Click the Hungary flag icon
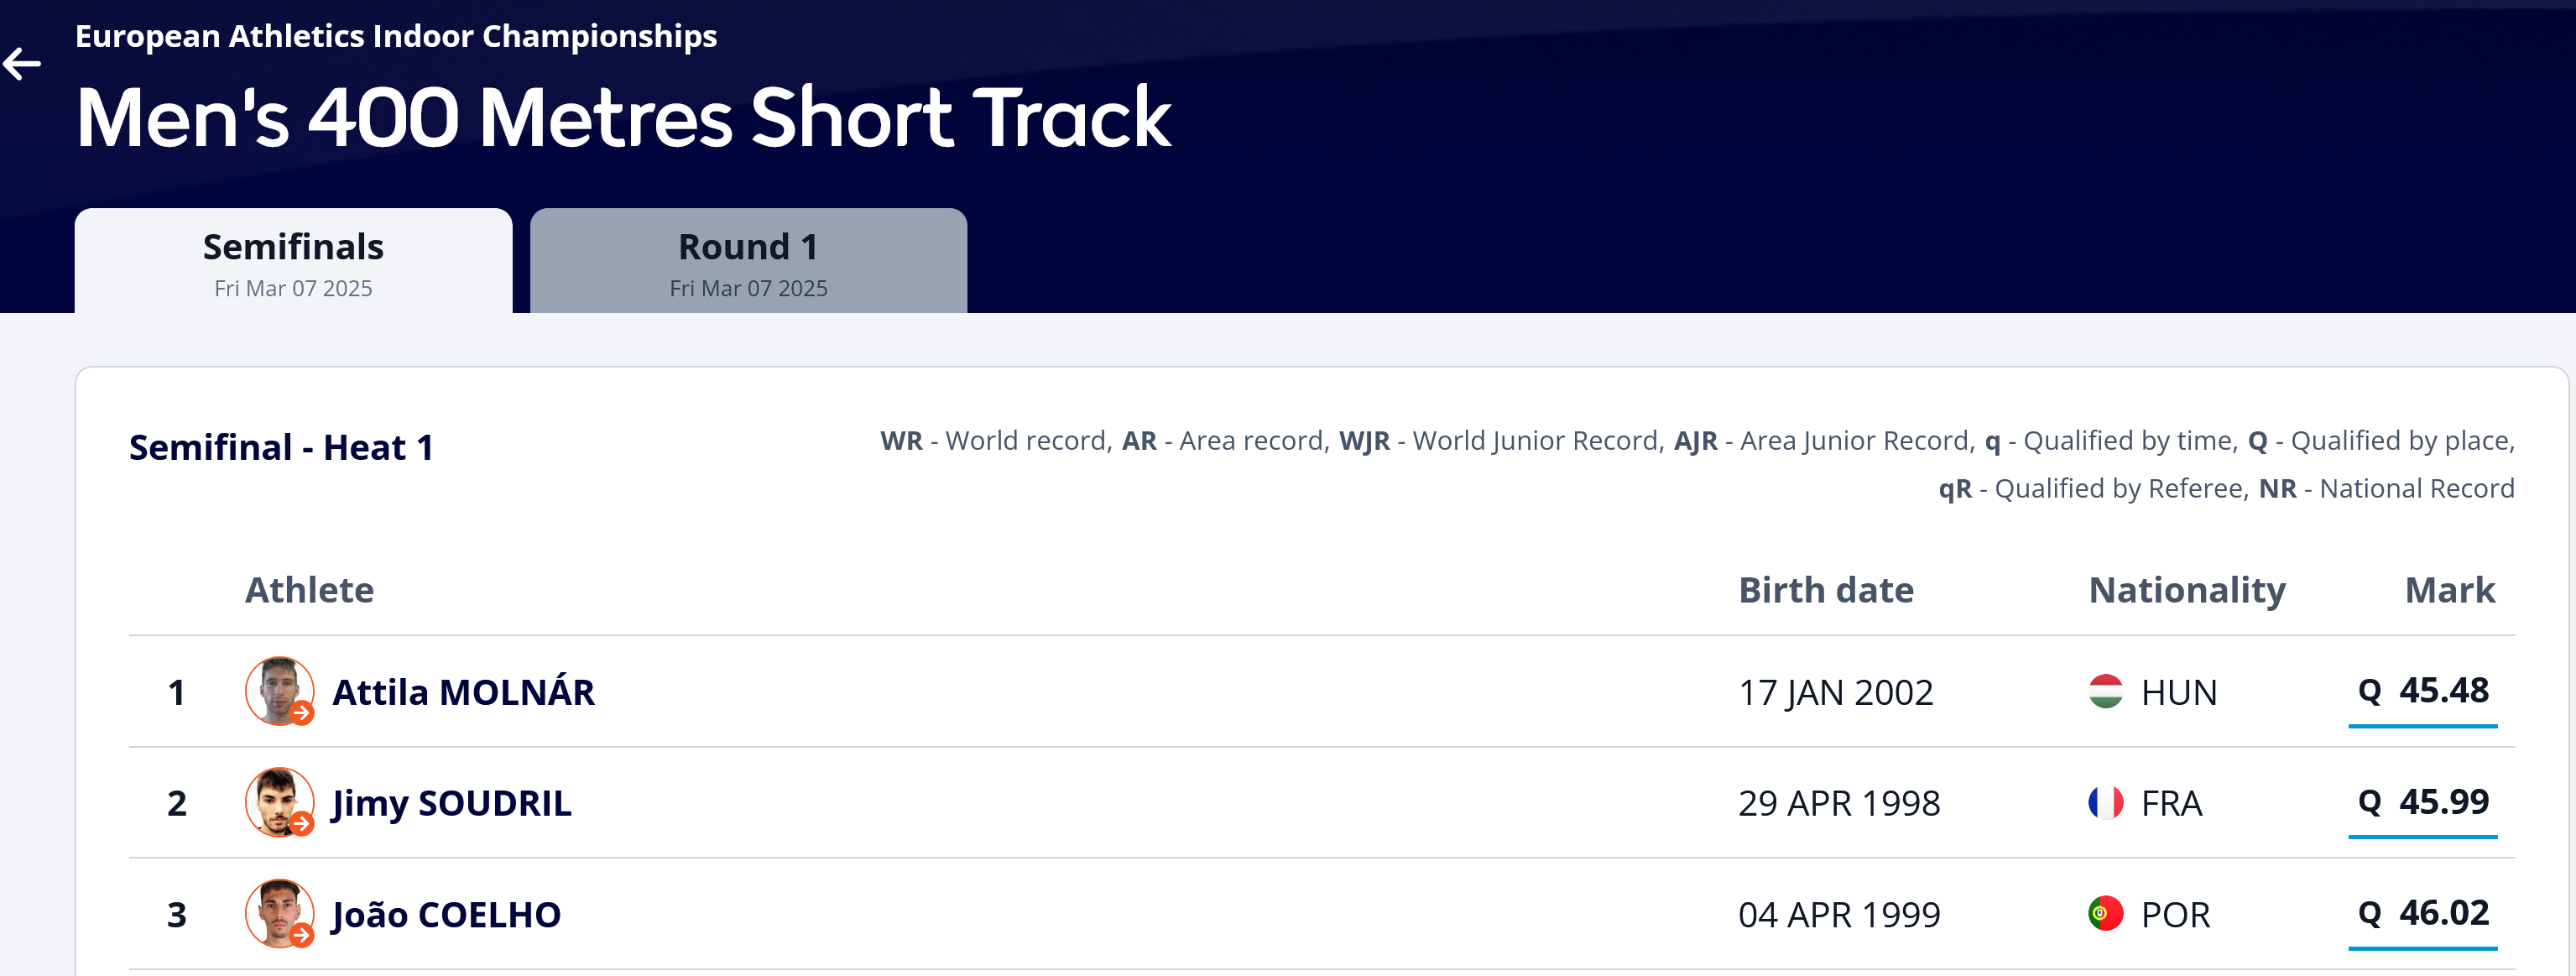This screenshot has height=976, width=2576. (2105, 692)
